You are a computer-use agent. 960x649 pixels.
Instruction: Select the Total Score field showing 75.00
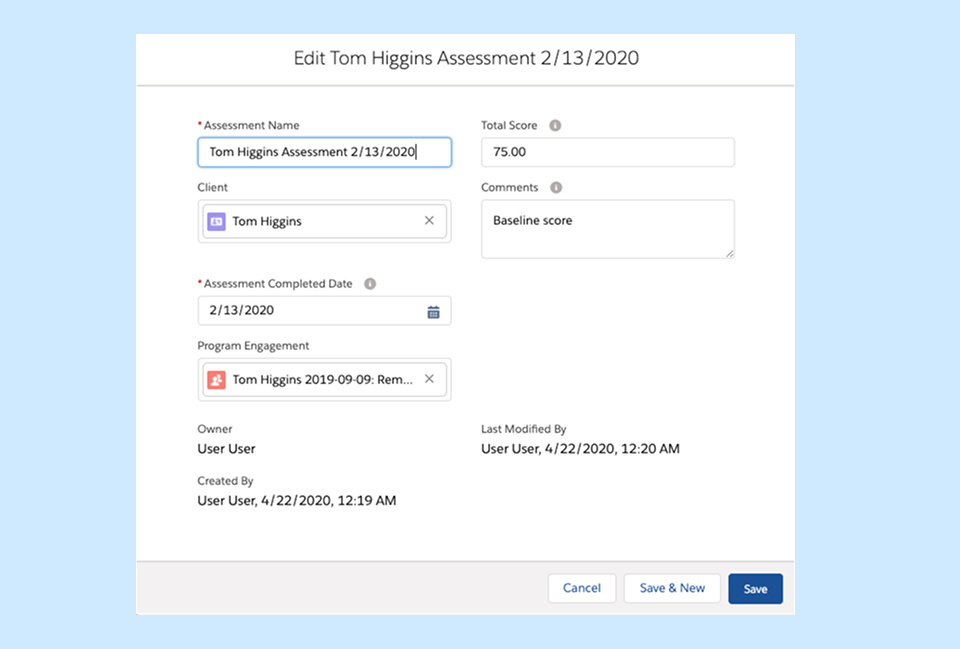coord(607,152)
